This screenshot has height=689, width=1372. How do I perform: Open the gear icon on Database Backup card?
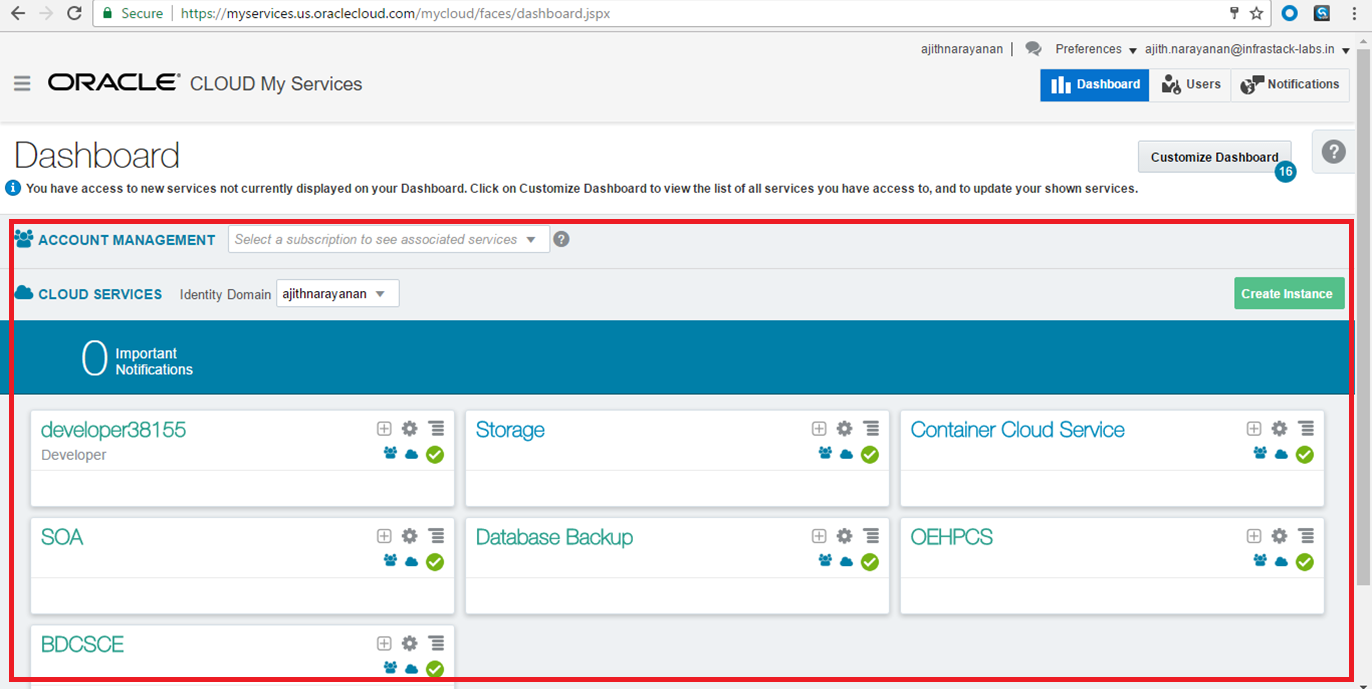pos(844,536)
